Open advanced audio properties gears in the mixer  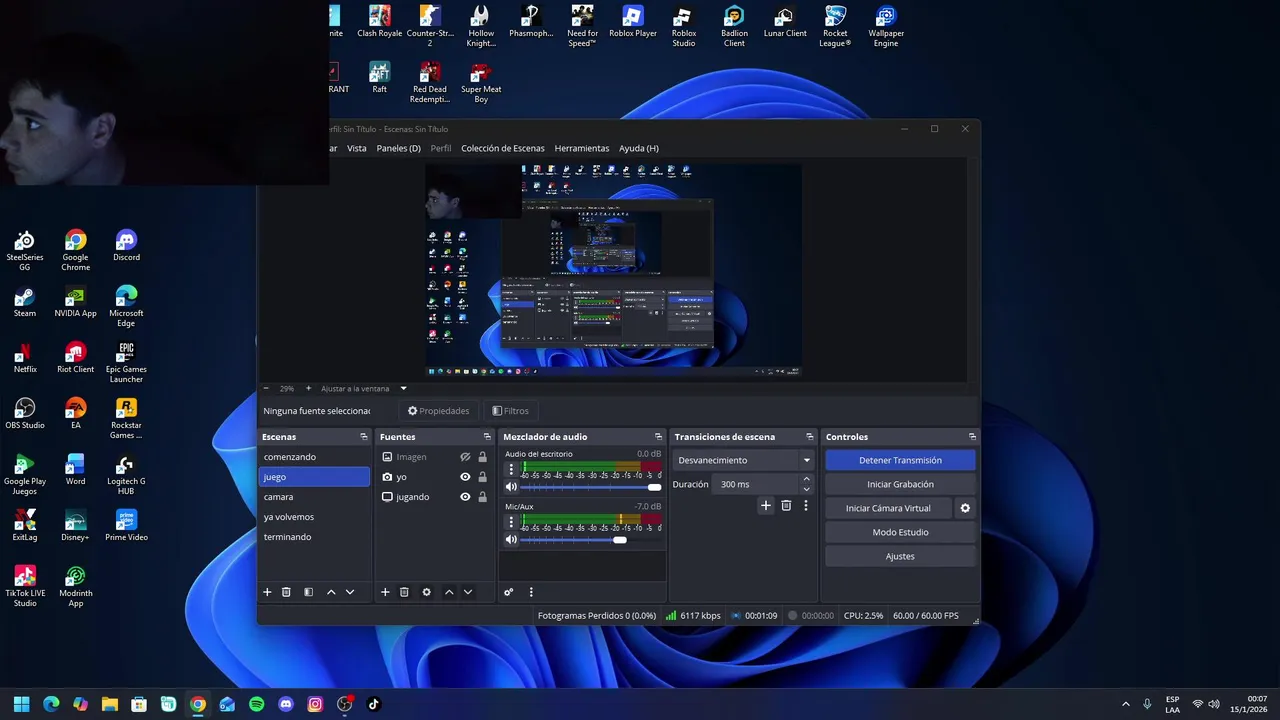click(x=509, y=592)
